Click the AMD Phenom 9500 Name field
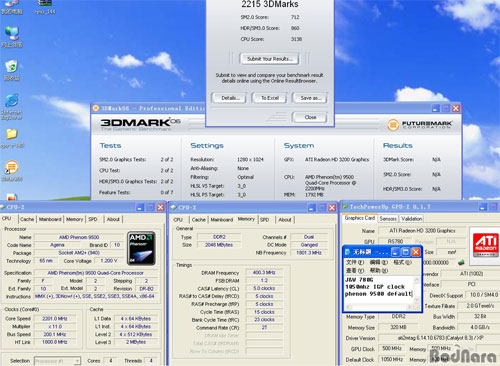 click(79, 237)
